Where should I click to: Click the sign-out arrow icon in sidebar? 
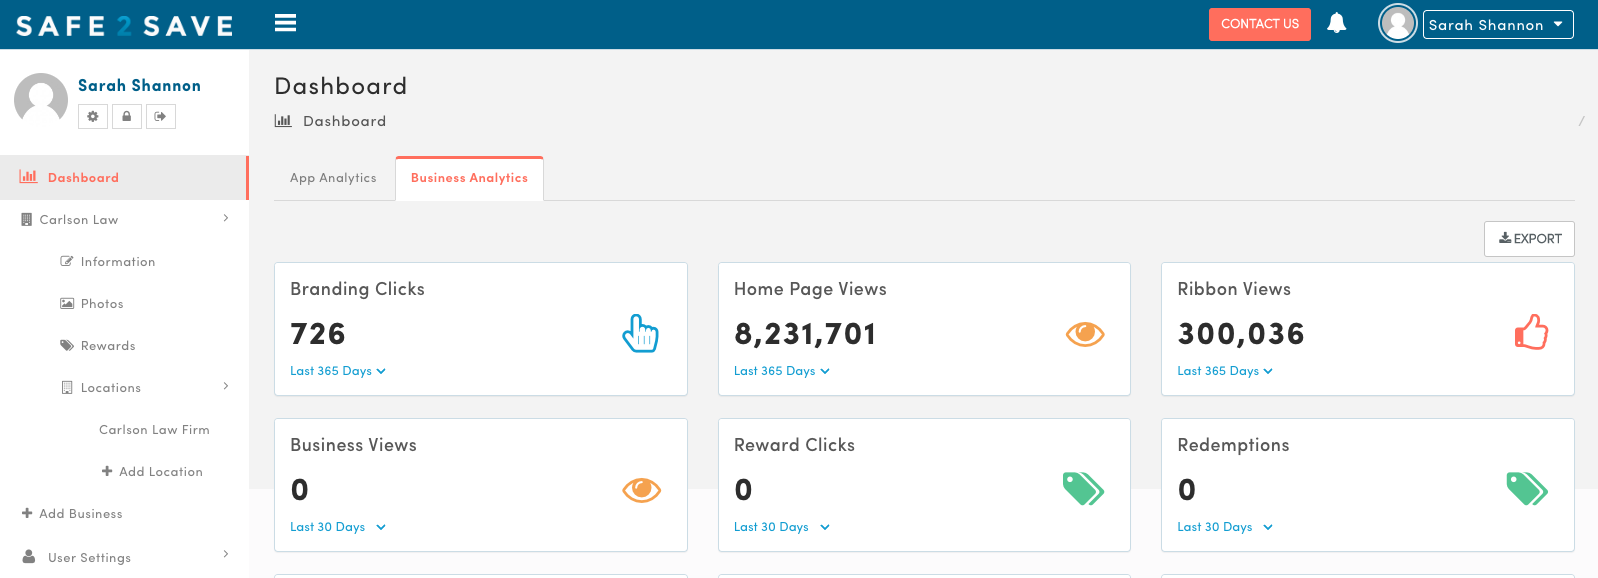(160, 117)
